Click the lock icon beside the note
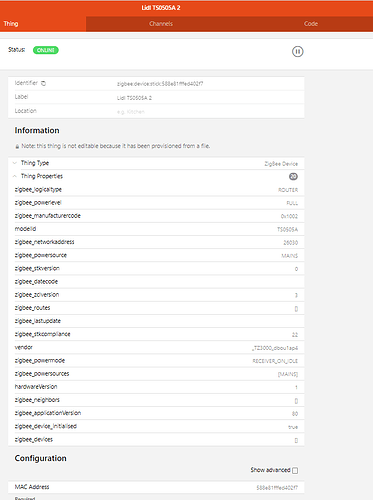This screenshot has height=500, width=373. coord(17,146)
